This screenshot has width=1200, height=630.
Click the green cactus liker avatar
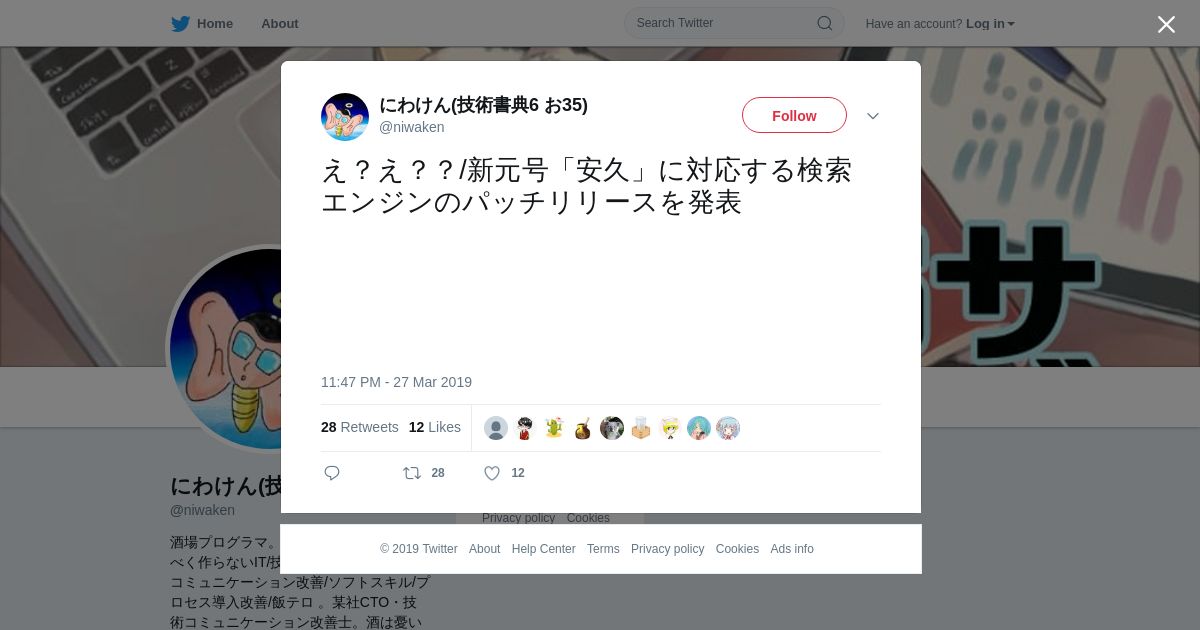pos(554,428)
